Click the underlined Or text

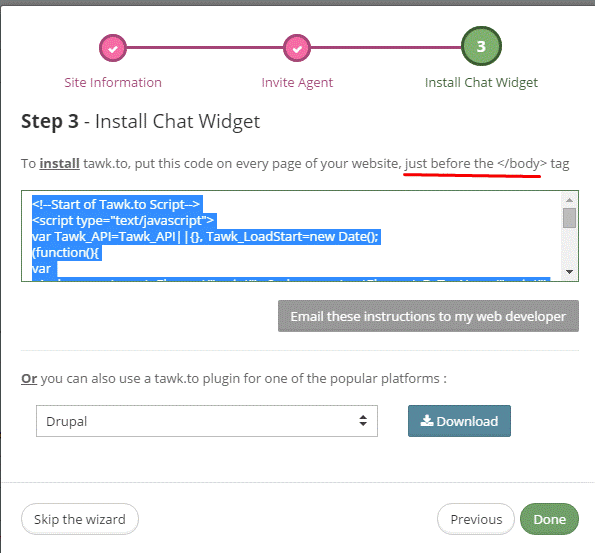pyautogui.click(x=29, y=378)
